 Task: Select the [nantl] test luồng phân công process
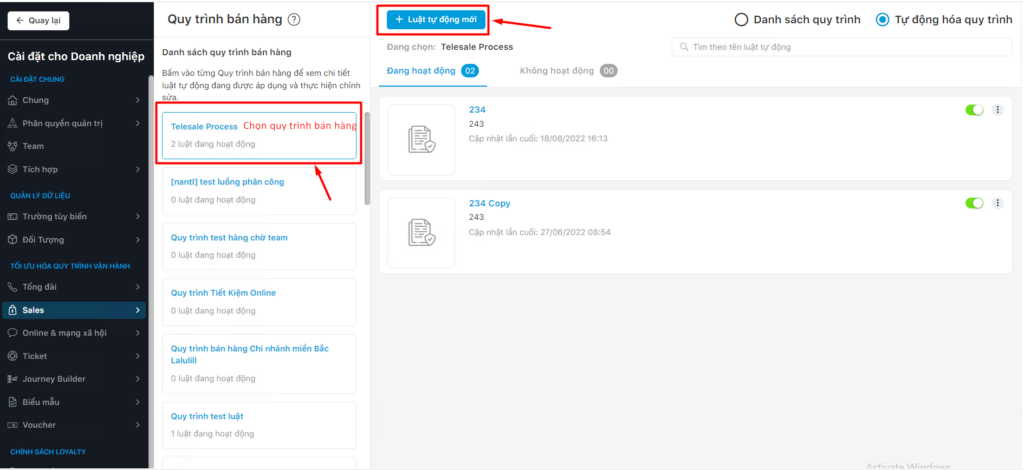tap(259, 191)
